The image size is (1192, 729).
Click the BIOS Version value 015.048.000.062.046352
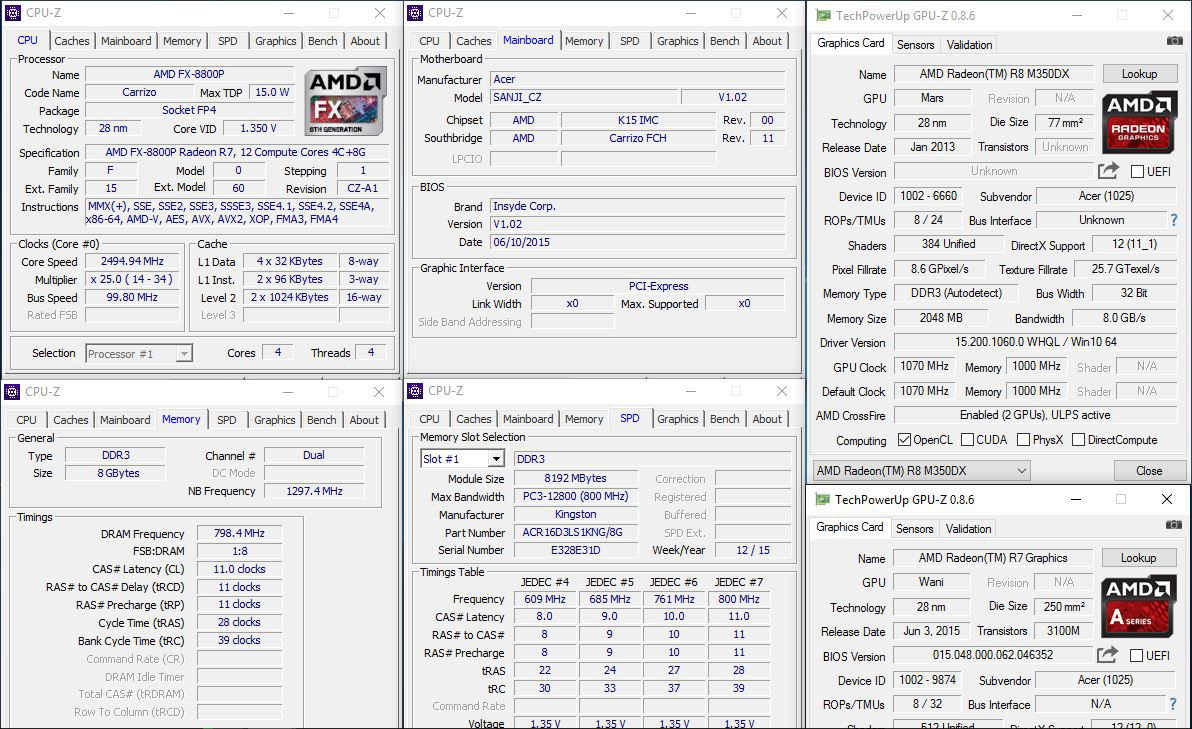[x=993, y=655]
